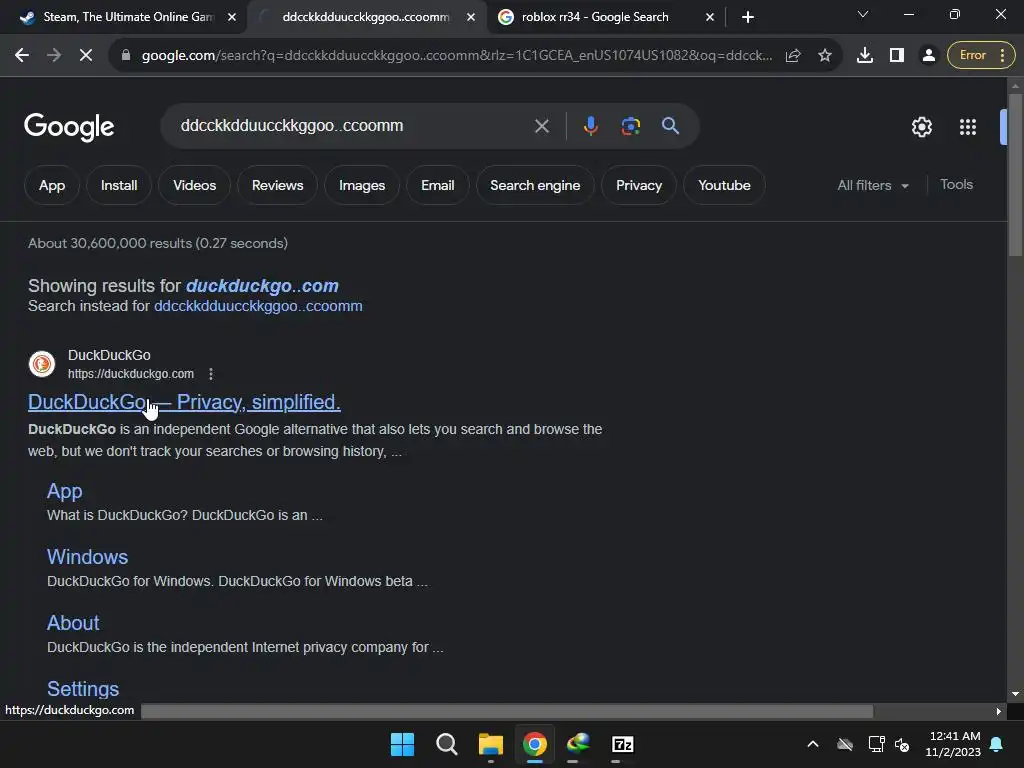This screenshot has height=768, width=1024.
Task: Open the App sitelink
Action: pyautogui.click(x=65, y=491)
